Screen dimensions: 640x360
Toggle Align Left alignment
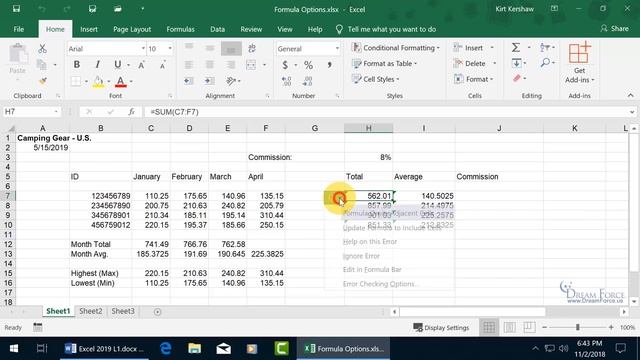tap(189, 64)
